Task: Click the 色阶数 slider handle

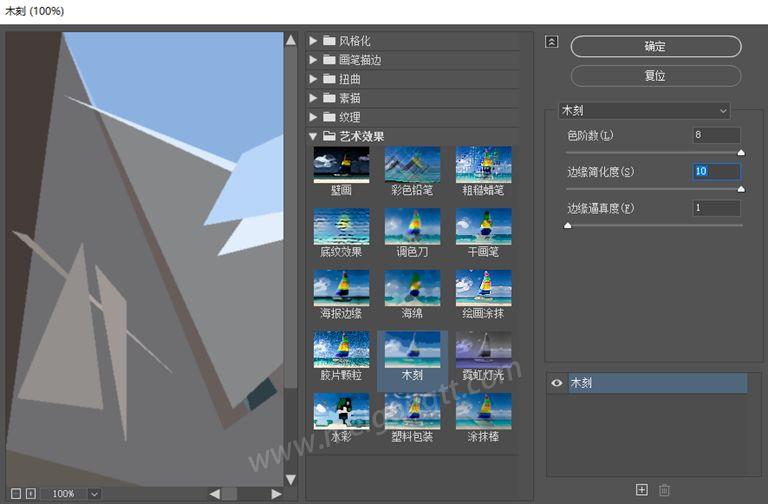Action: pos(741,153)
